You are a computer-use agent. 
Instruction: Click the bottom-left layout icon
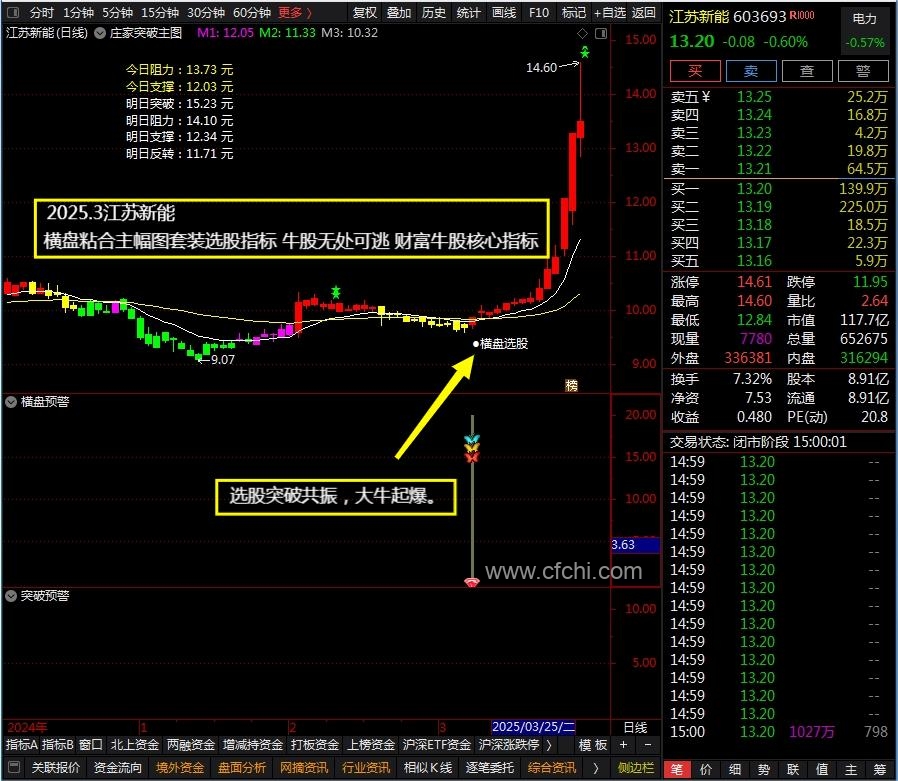pos(14,767)
